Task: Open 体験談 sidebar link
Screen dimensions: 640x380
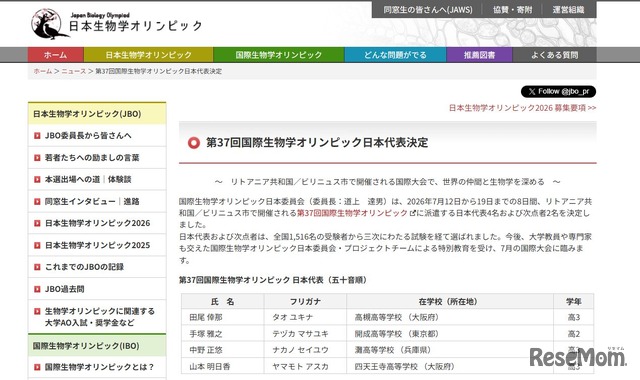Action: click(x=120, y=179)
